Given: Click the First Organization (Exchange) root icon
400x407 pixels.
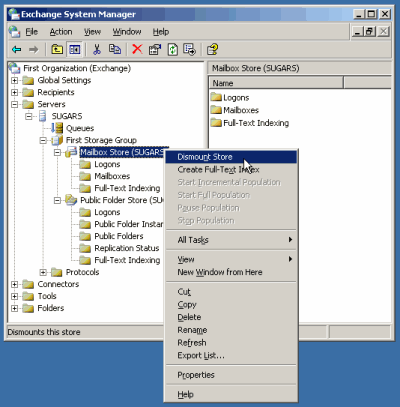Looking at the screenshot, I should tap(14, 68).
